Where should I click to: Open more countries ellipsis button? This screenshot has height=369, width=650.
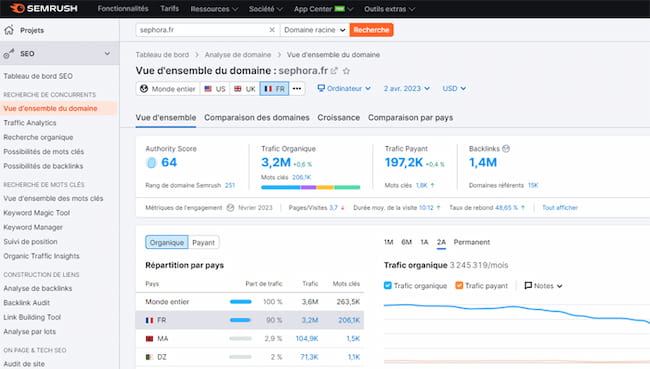tap(297, 89)
